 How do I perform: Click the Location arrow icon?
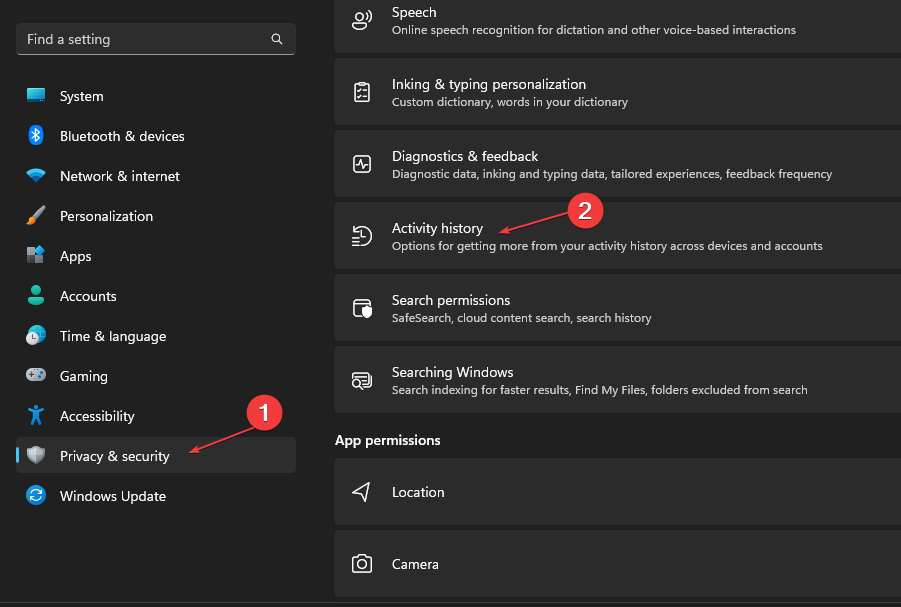coord(361,492)
